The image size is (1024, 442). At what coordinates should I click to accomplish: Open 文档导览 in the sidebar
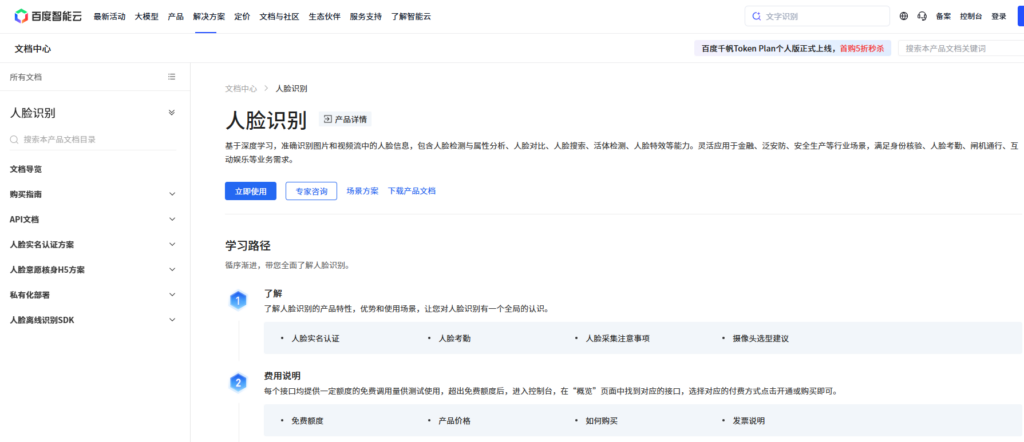26,169
